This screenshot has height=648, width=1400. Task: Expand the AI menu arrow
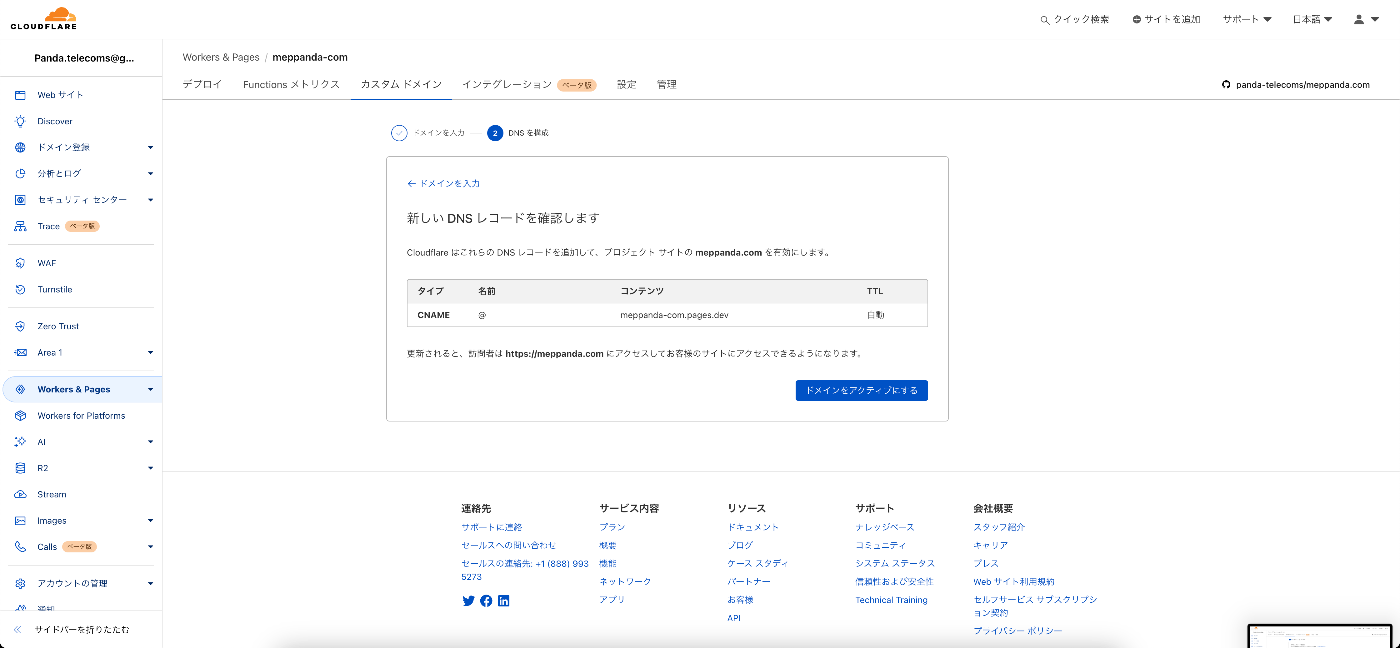[150, 442]
